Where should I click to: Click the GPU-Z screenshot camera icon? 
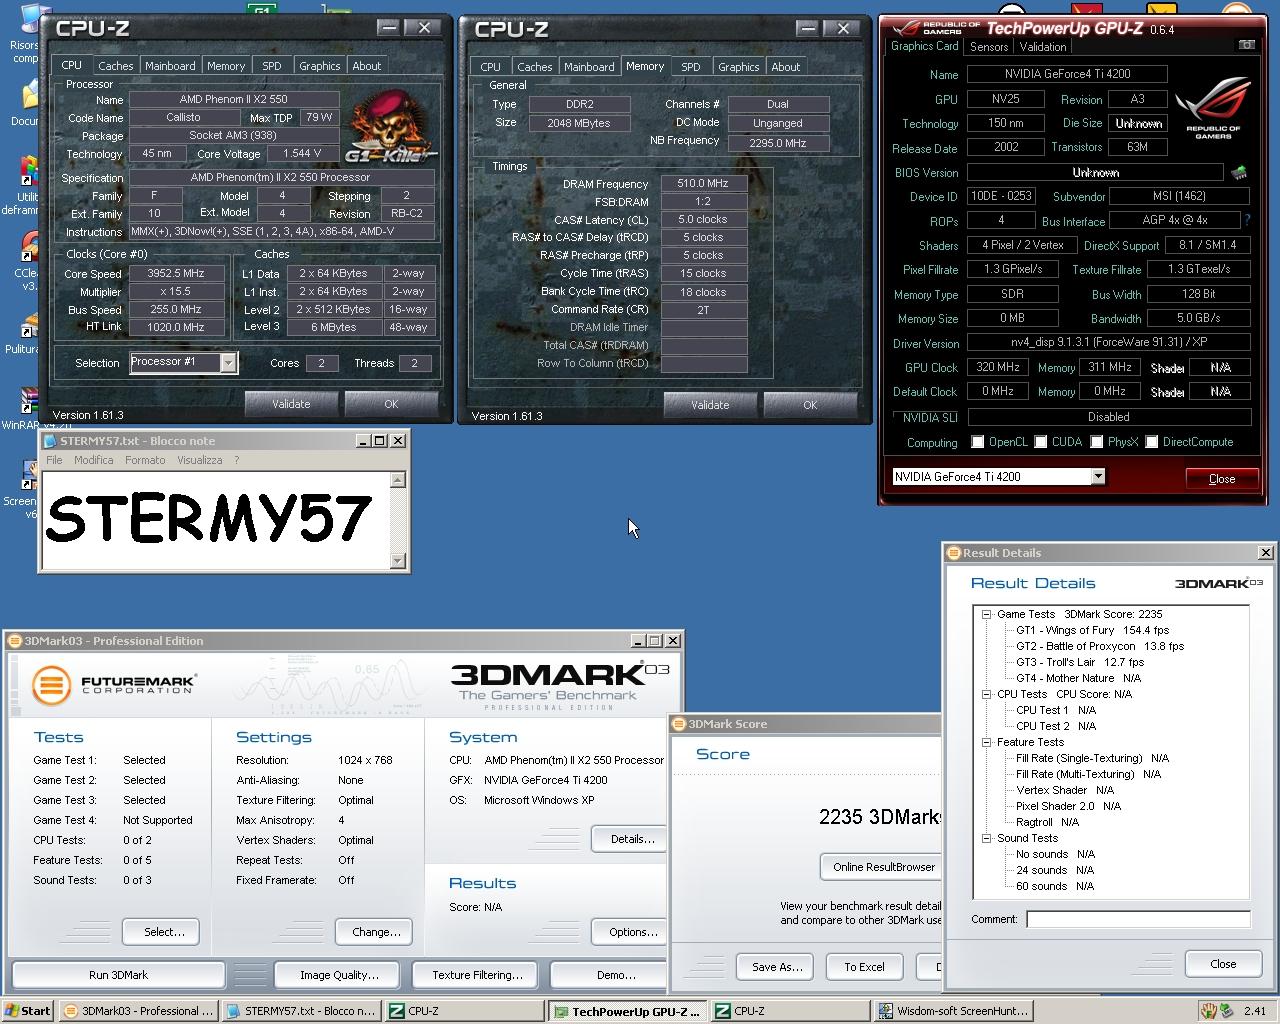pos(1246,45)
